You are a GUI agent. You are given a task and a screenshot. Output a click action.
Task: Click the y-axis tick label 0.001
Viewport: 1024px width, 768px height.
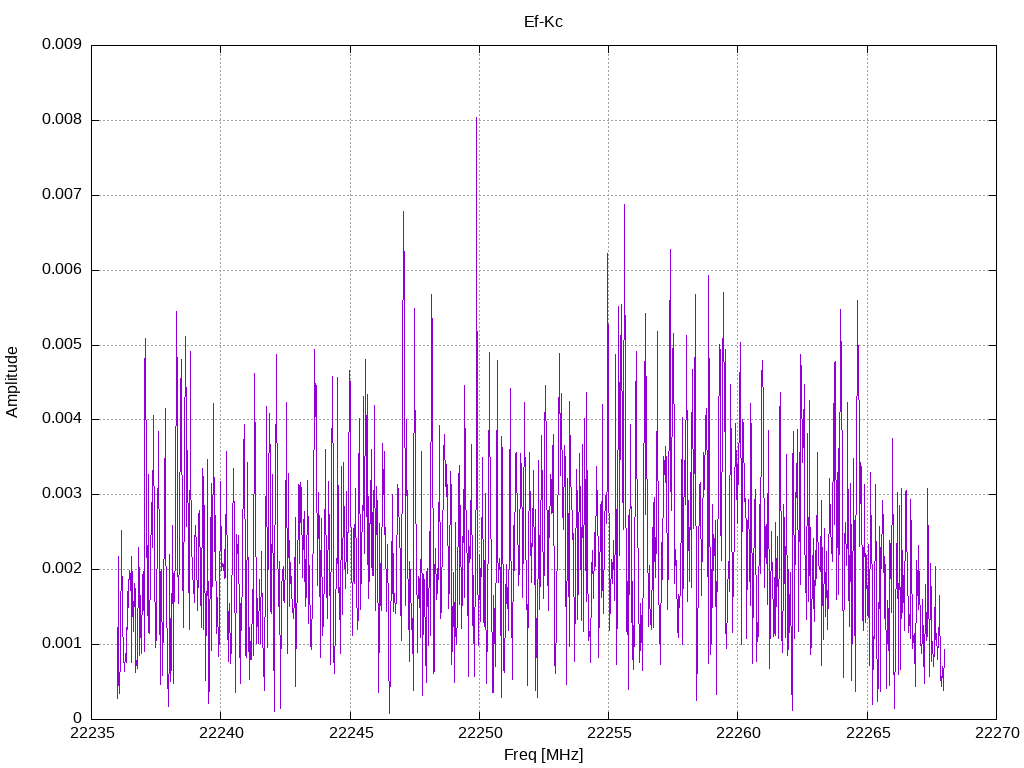tap(61, 643)
